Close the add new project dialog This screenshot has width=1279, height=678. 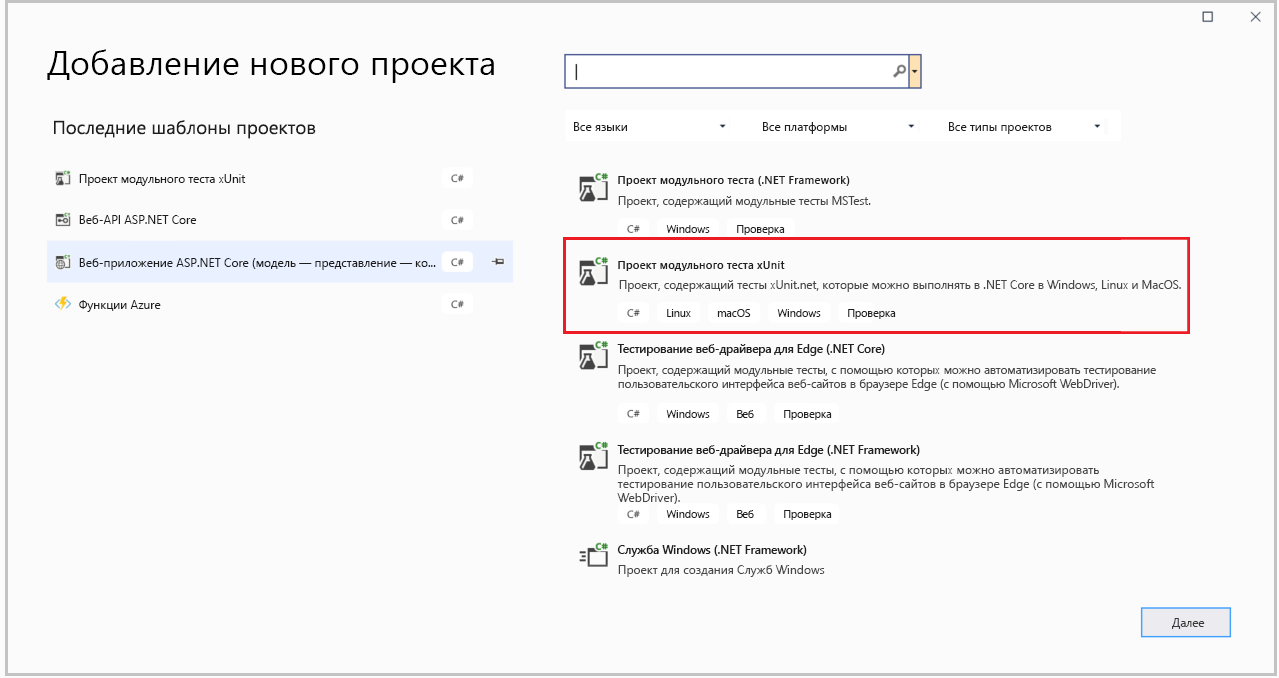tap(1255, 16)
